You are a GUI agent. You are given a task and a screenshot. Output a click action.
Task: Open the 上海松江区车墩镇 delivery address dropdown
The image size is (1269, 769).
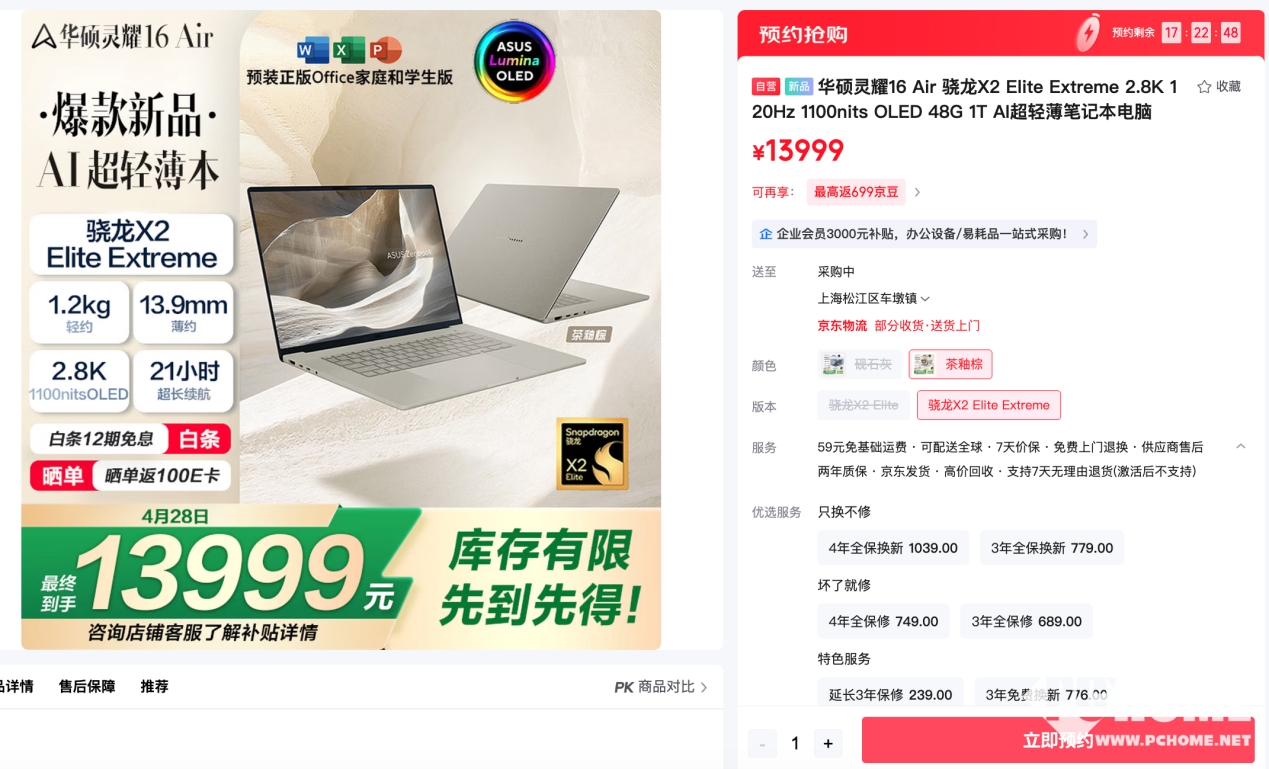coord(874,298)
